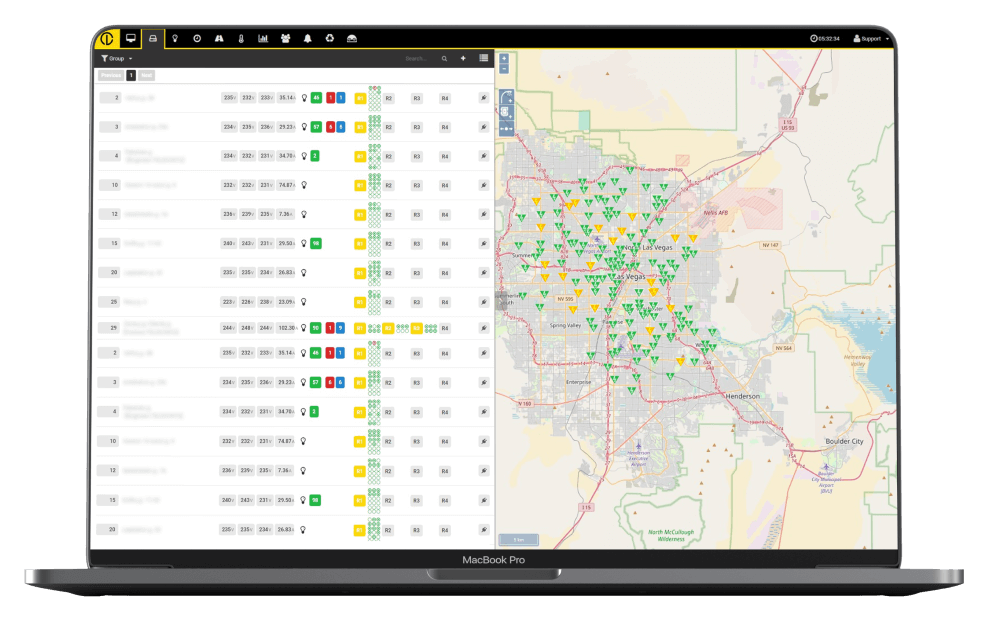The height and width of the screenshot is (618, 984).
Task: Open the notifications bell icon
Action: click(x=307, y=38)
